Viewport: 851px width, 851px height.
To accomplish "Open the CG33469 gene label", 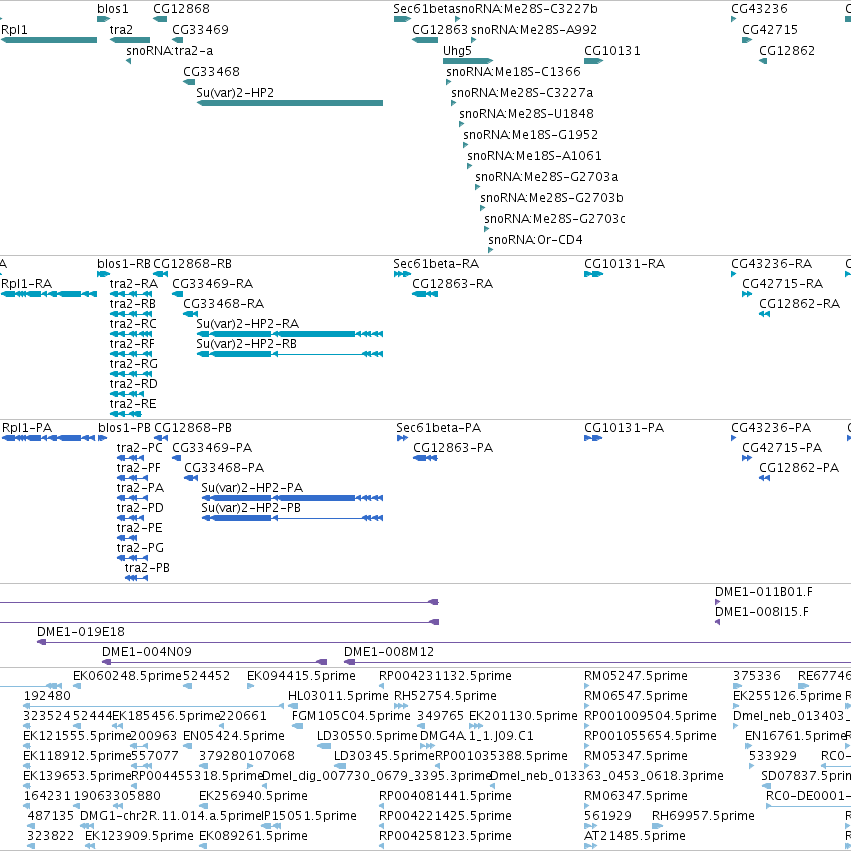I will (x=200, y=30).
